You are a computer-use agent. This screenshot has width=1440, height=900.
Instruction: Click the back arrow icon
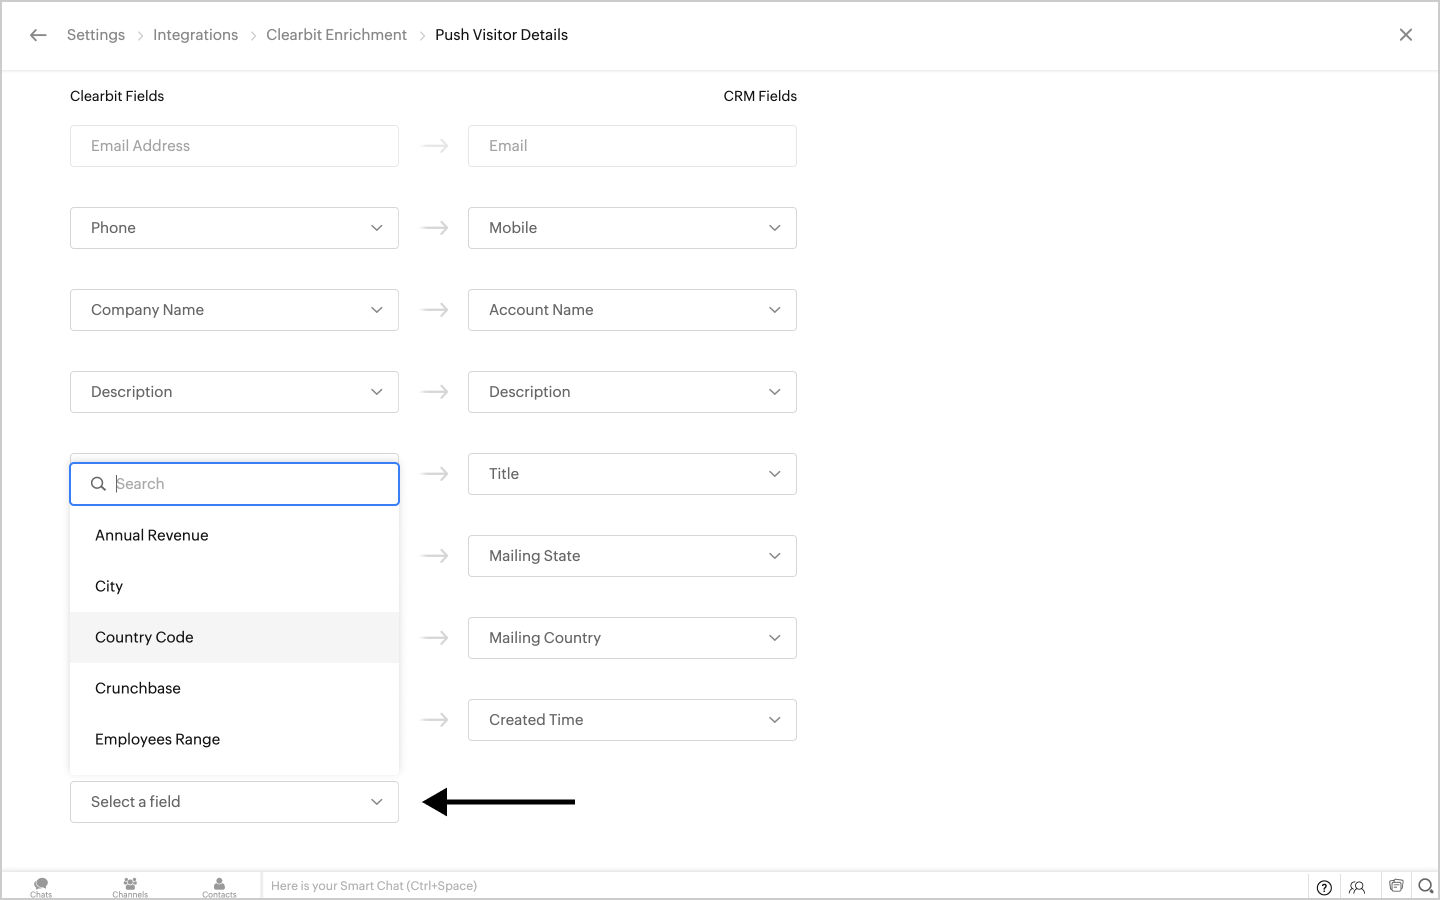[38, 35]
